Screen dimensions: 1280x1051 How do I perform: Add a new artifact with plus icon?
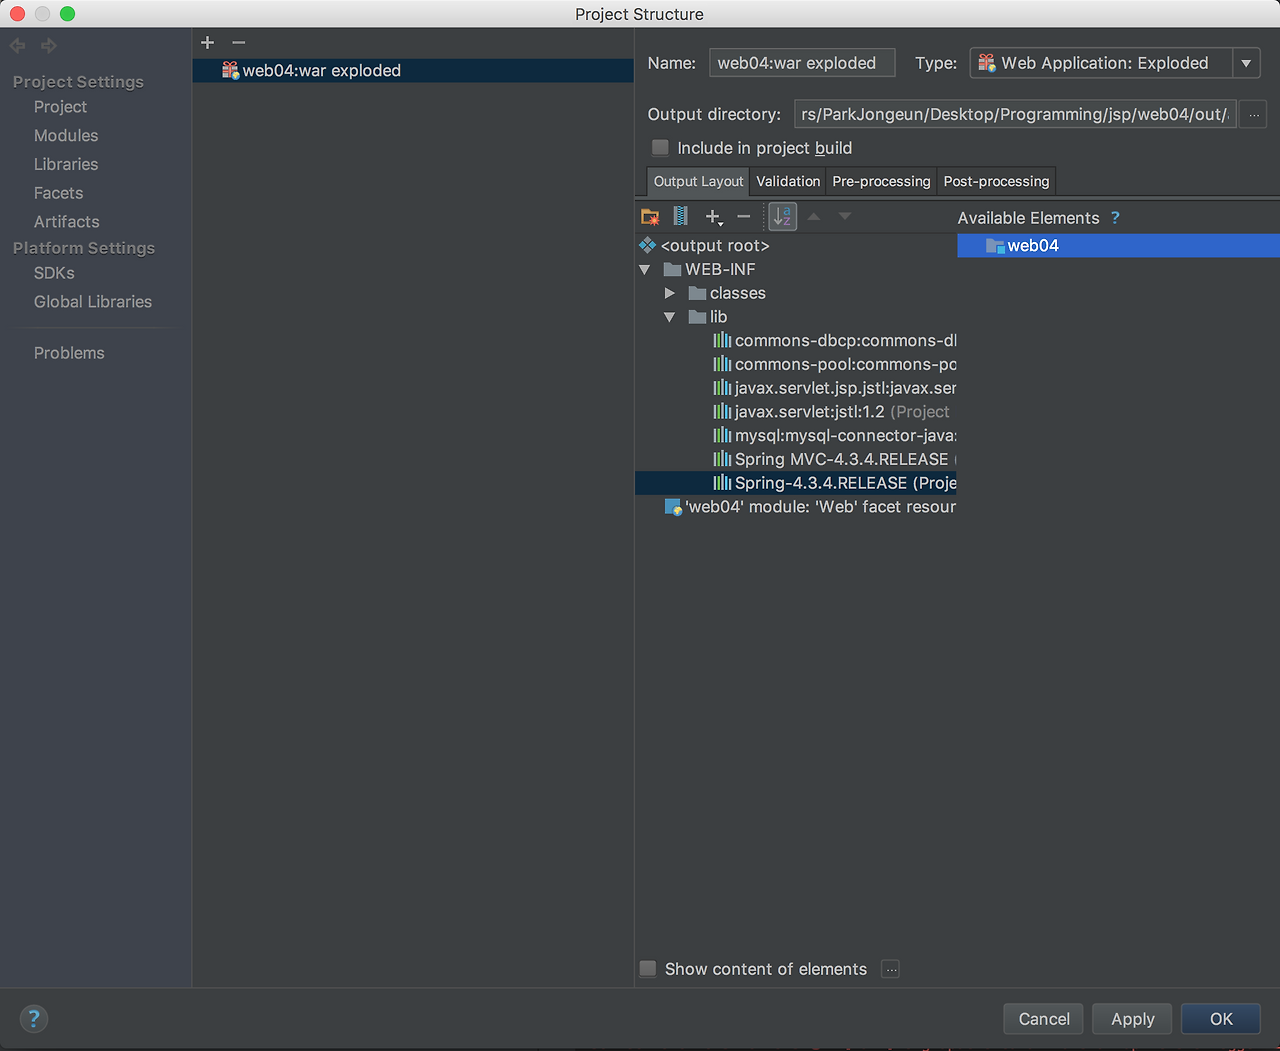[x=208, y=42]
